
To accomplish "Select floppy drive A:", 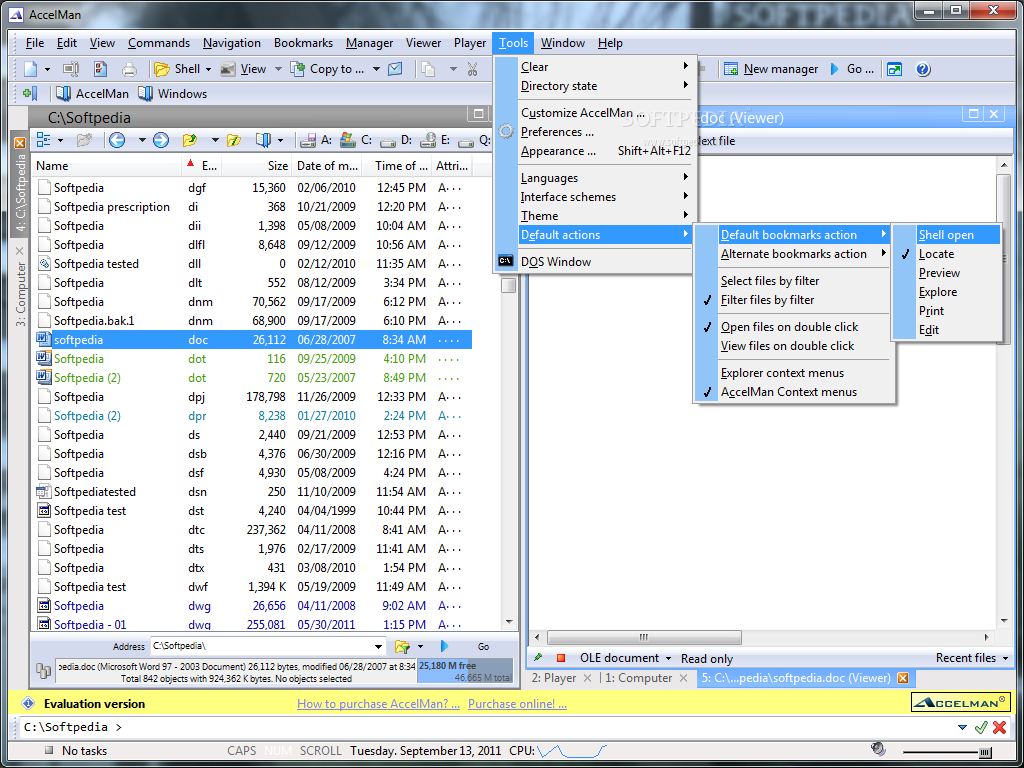I will (315, 140).
